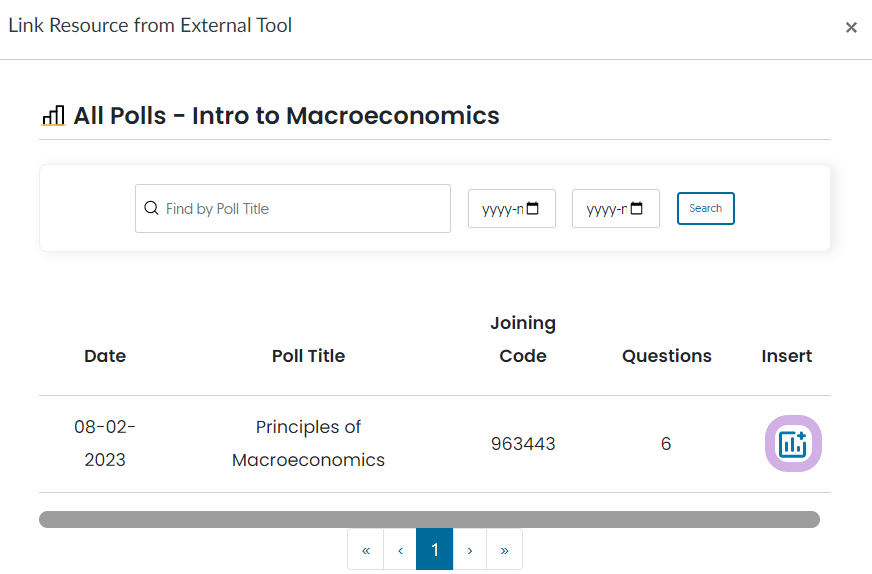
Task: Click the bar chart icon beside All Polls
Action: [53, 116]
